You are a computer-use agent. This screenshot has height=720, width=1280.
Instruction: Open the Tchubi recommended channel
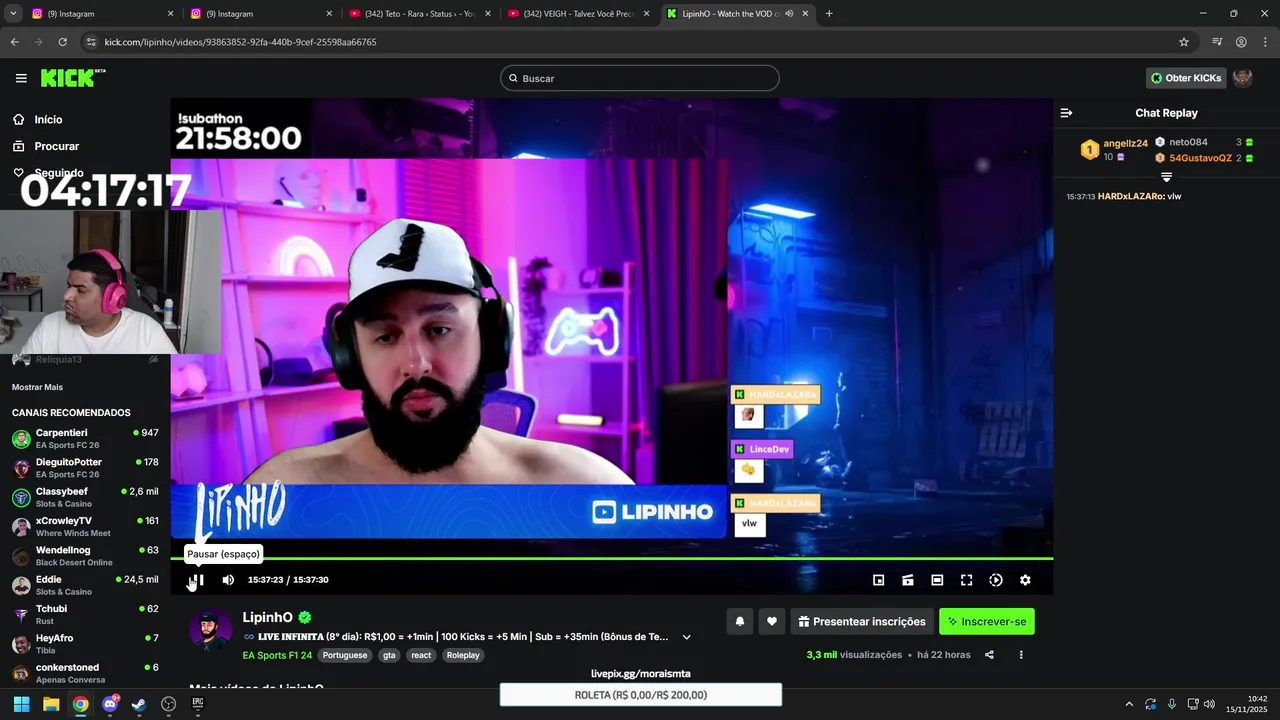point(85,614)
